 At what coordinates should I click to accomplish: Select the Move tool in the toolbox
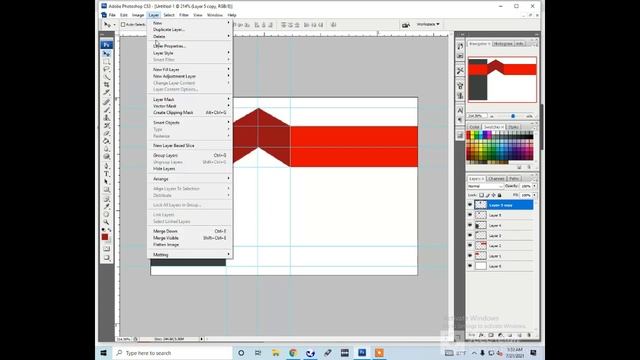(x=107, y=53)
